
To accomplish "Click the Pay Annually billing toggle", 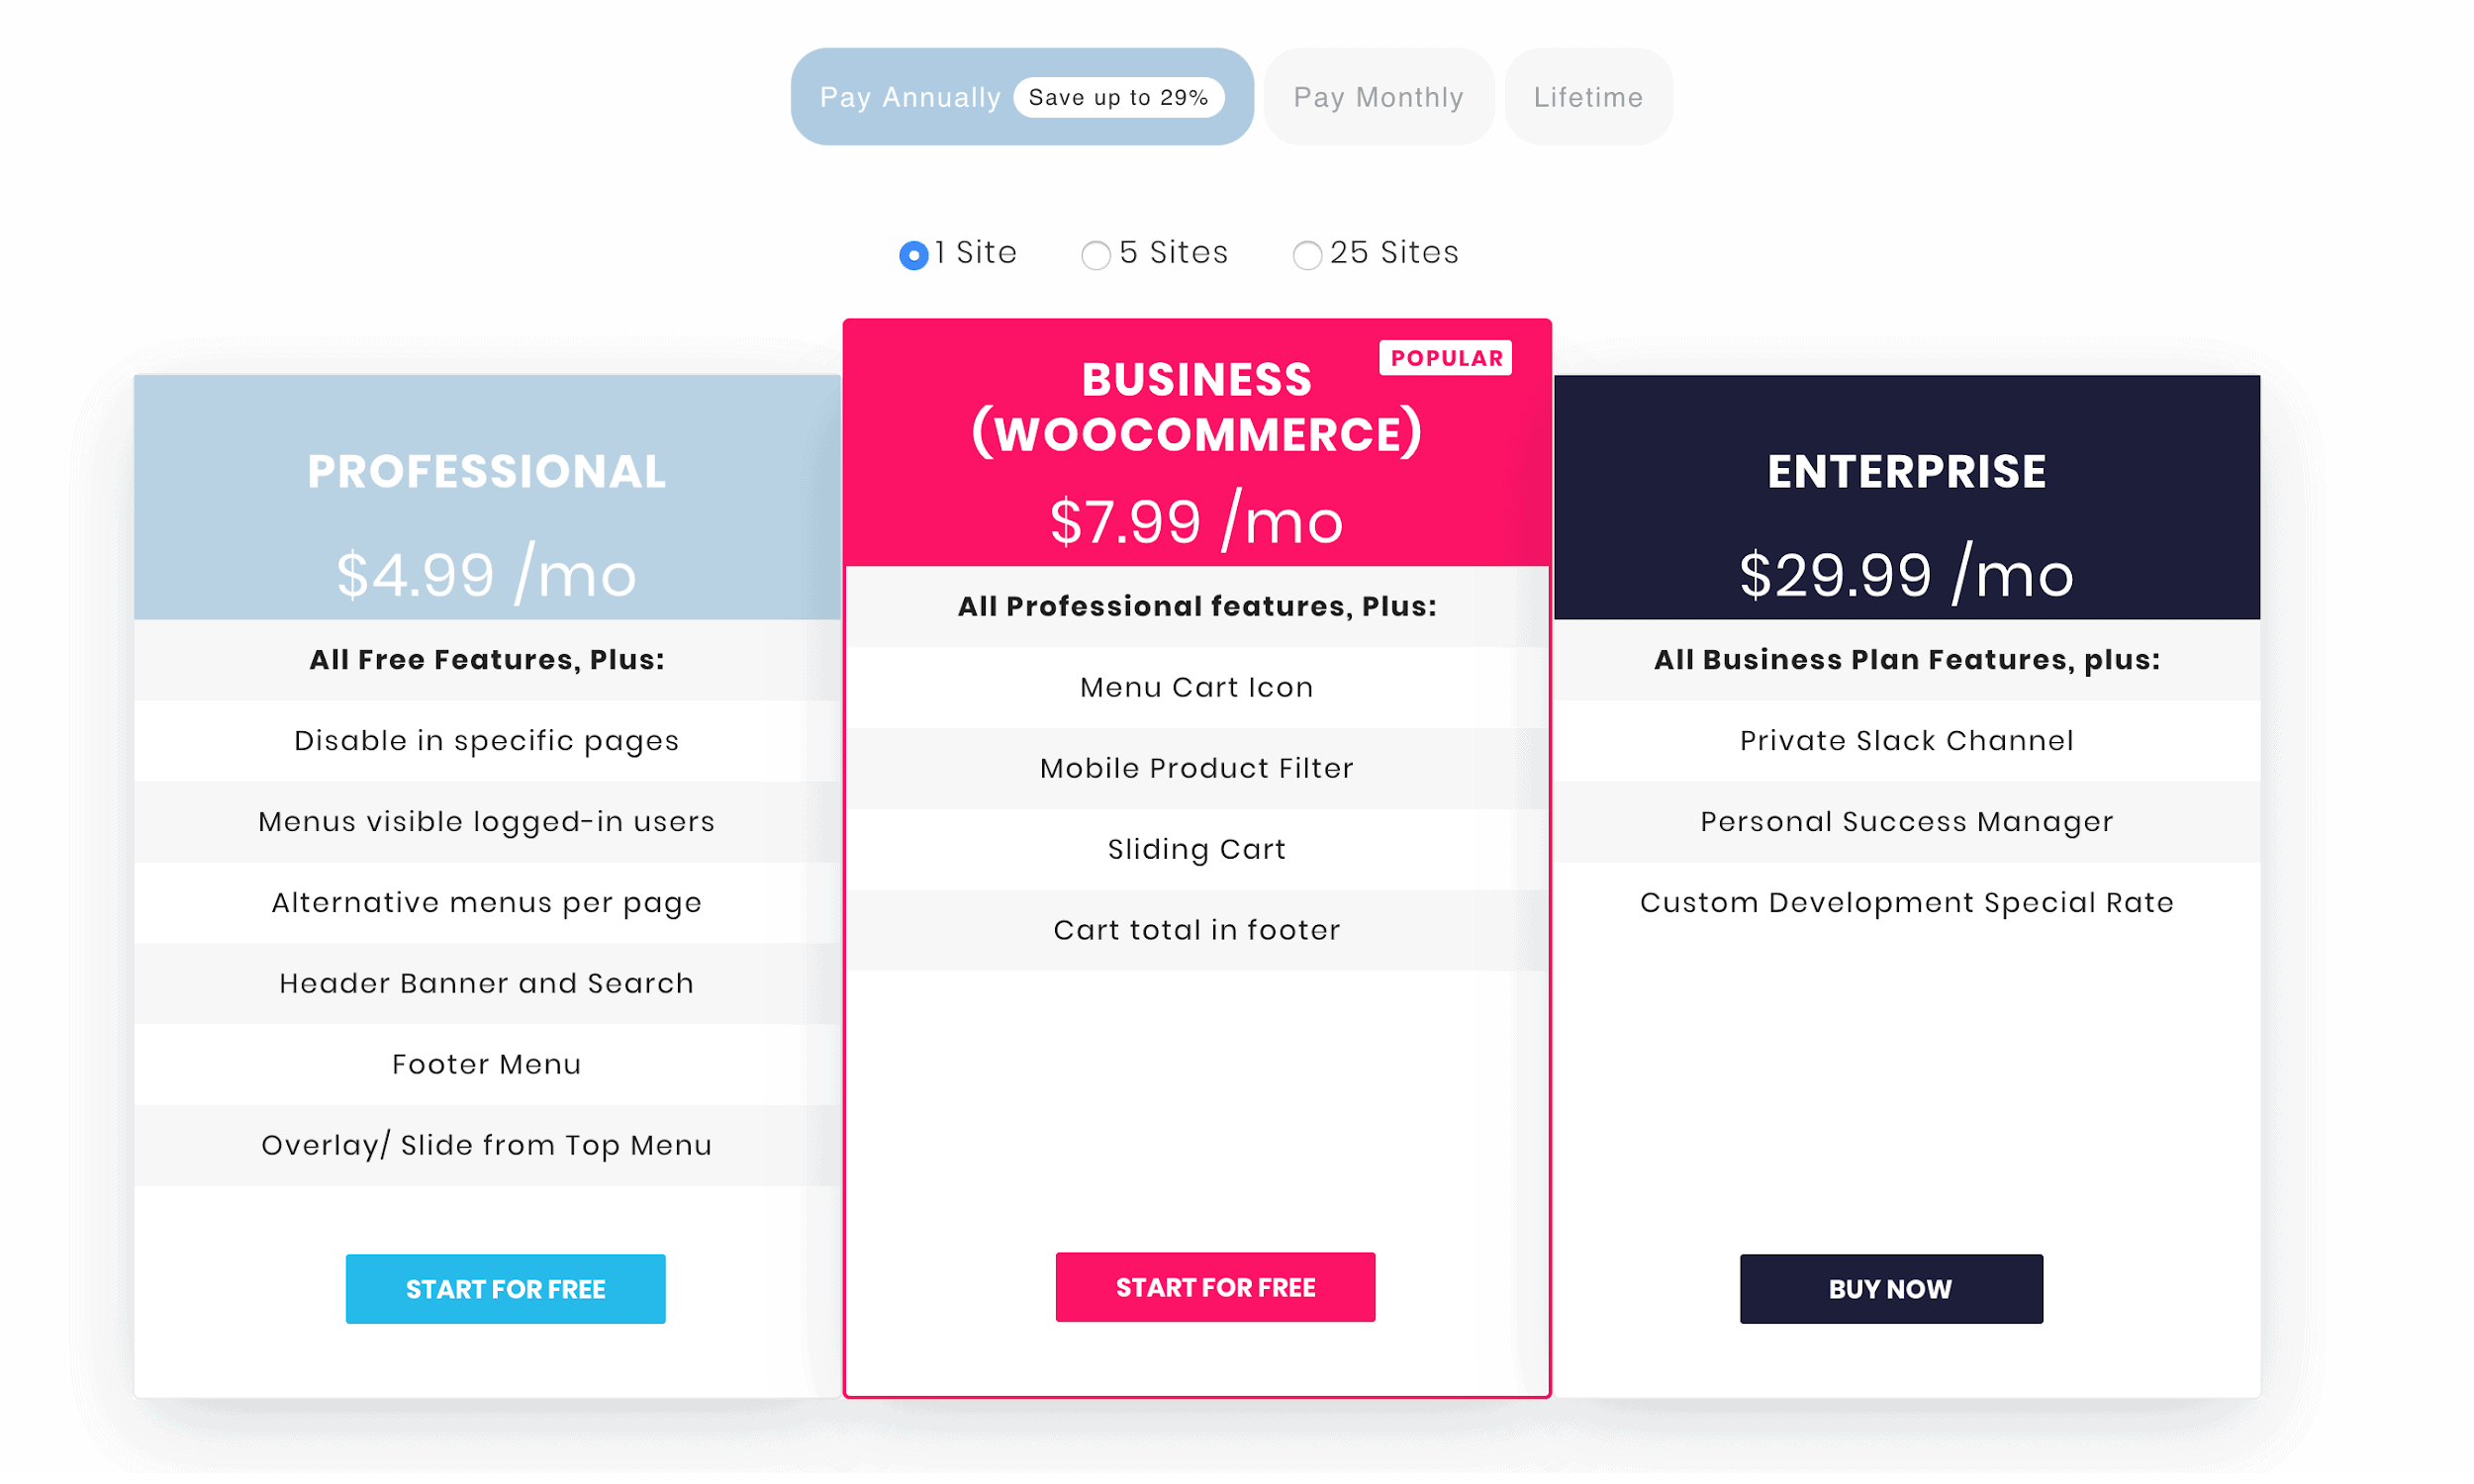I will 1025,97.
